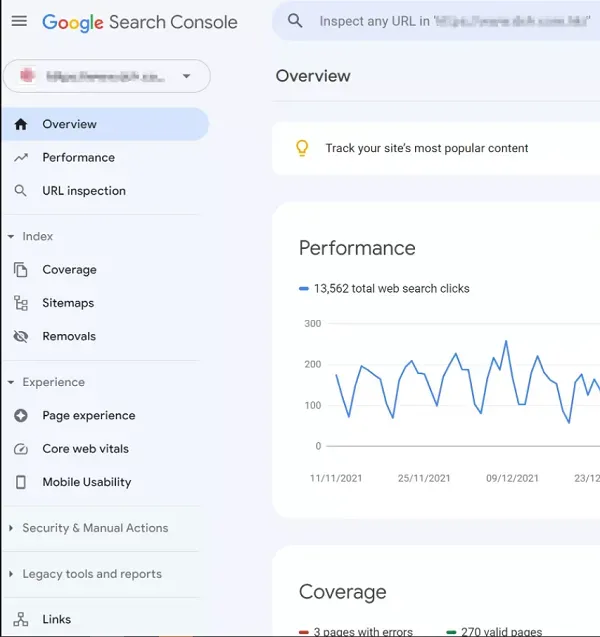Open Removals from sidebar
The height and width of the screenshot is (637, 600).
pyautogui.click(x=69, y=336)
